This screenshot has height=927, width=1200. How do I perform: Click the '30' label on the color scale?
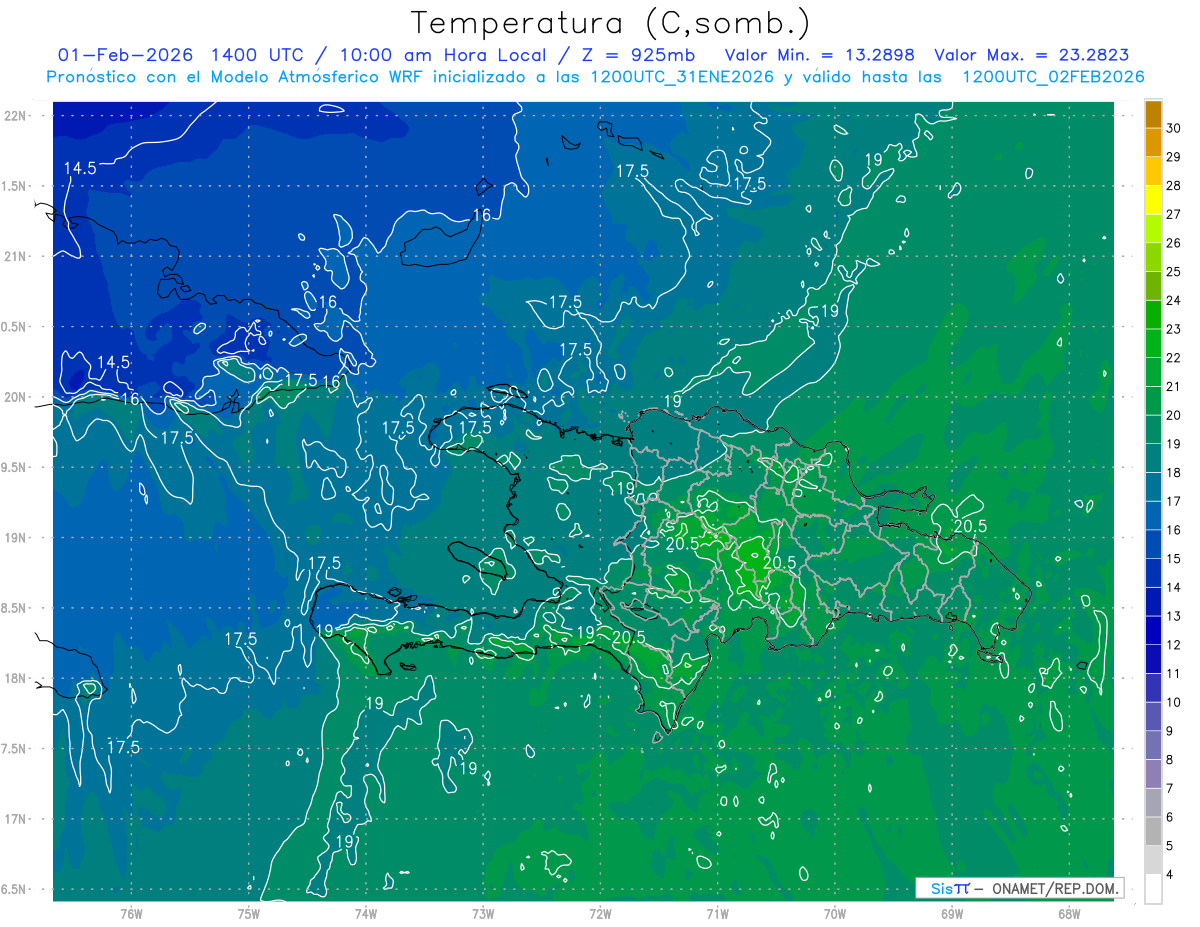pyautogui.click(x=1174, y=128)
